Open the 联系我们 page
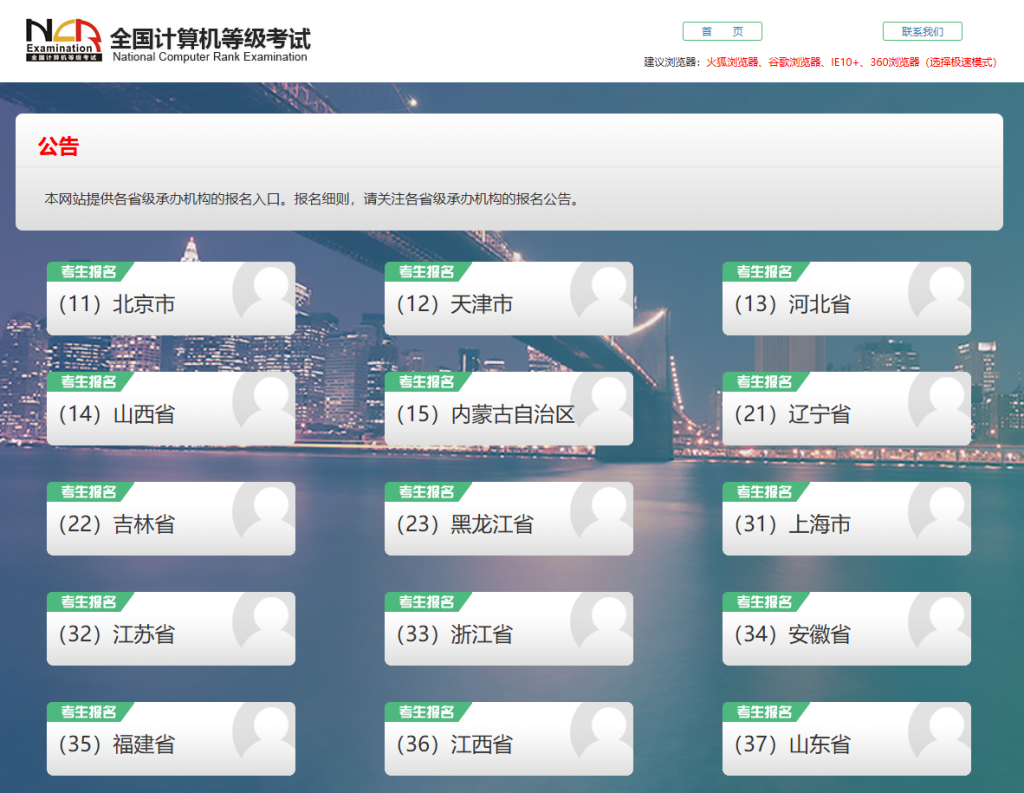This screenshot has height=793, width=1024. (x=921, y=31)
